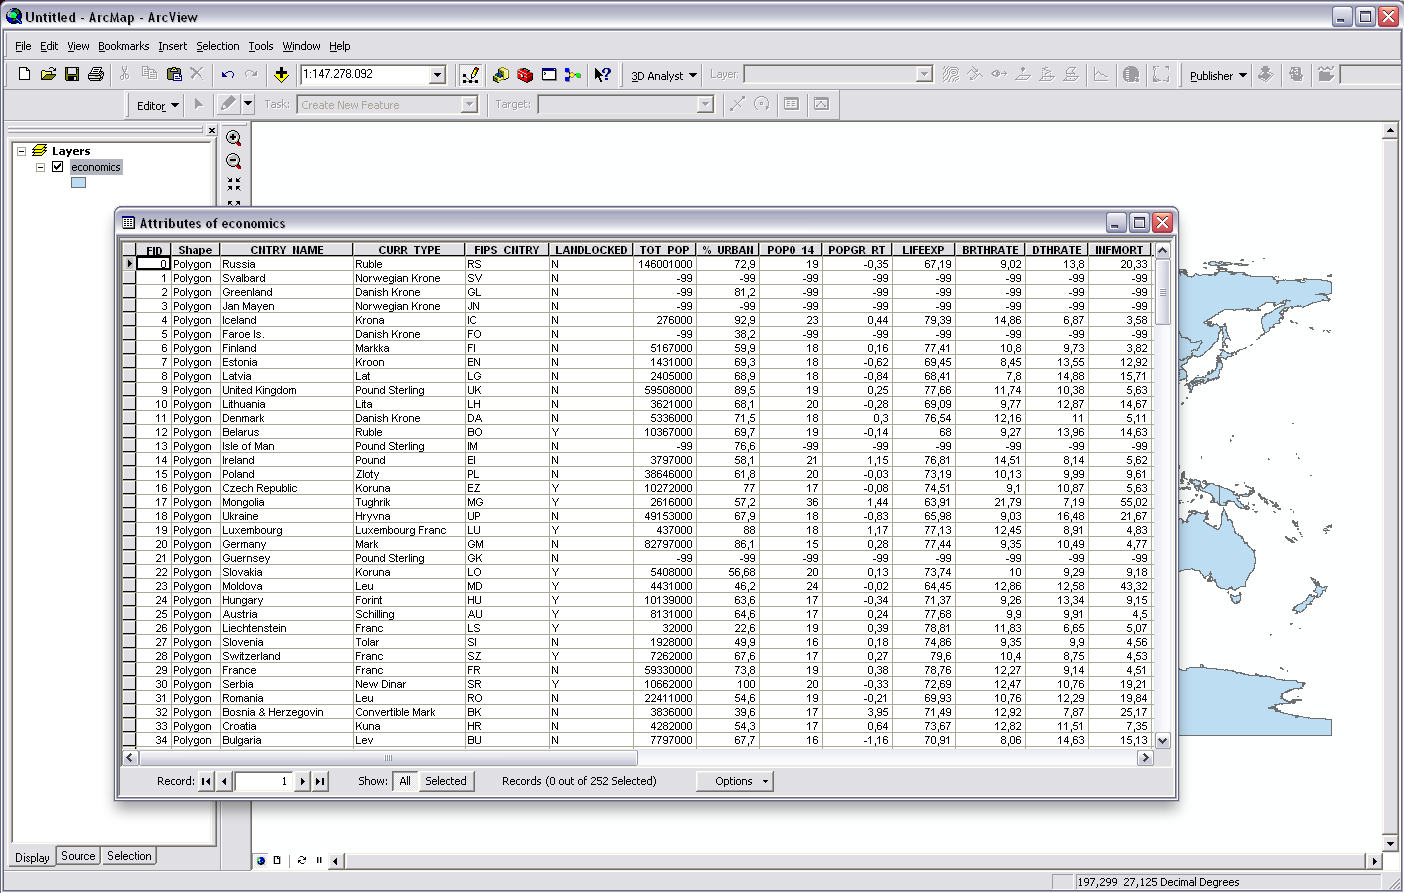1404x893 pixels.
Task: Refresh the map view
Action: [302, 860]
